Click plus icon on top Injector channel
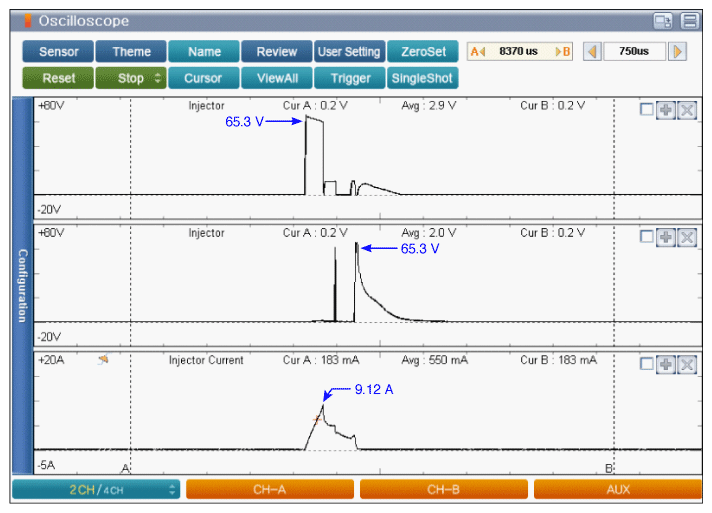The width and height of the screenshot is (712, 513). click(666, 110)
